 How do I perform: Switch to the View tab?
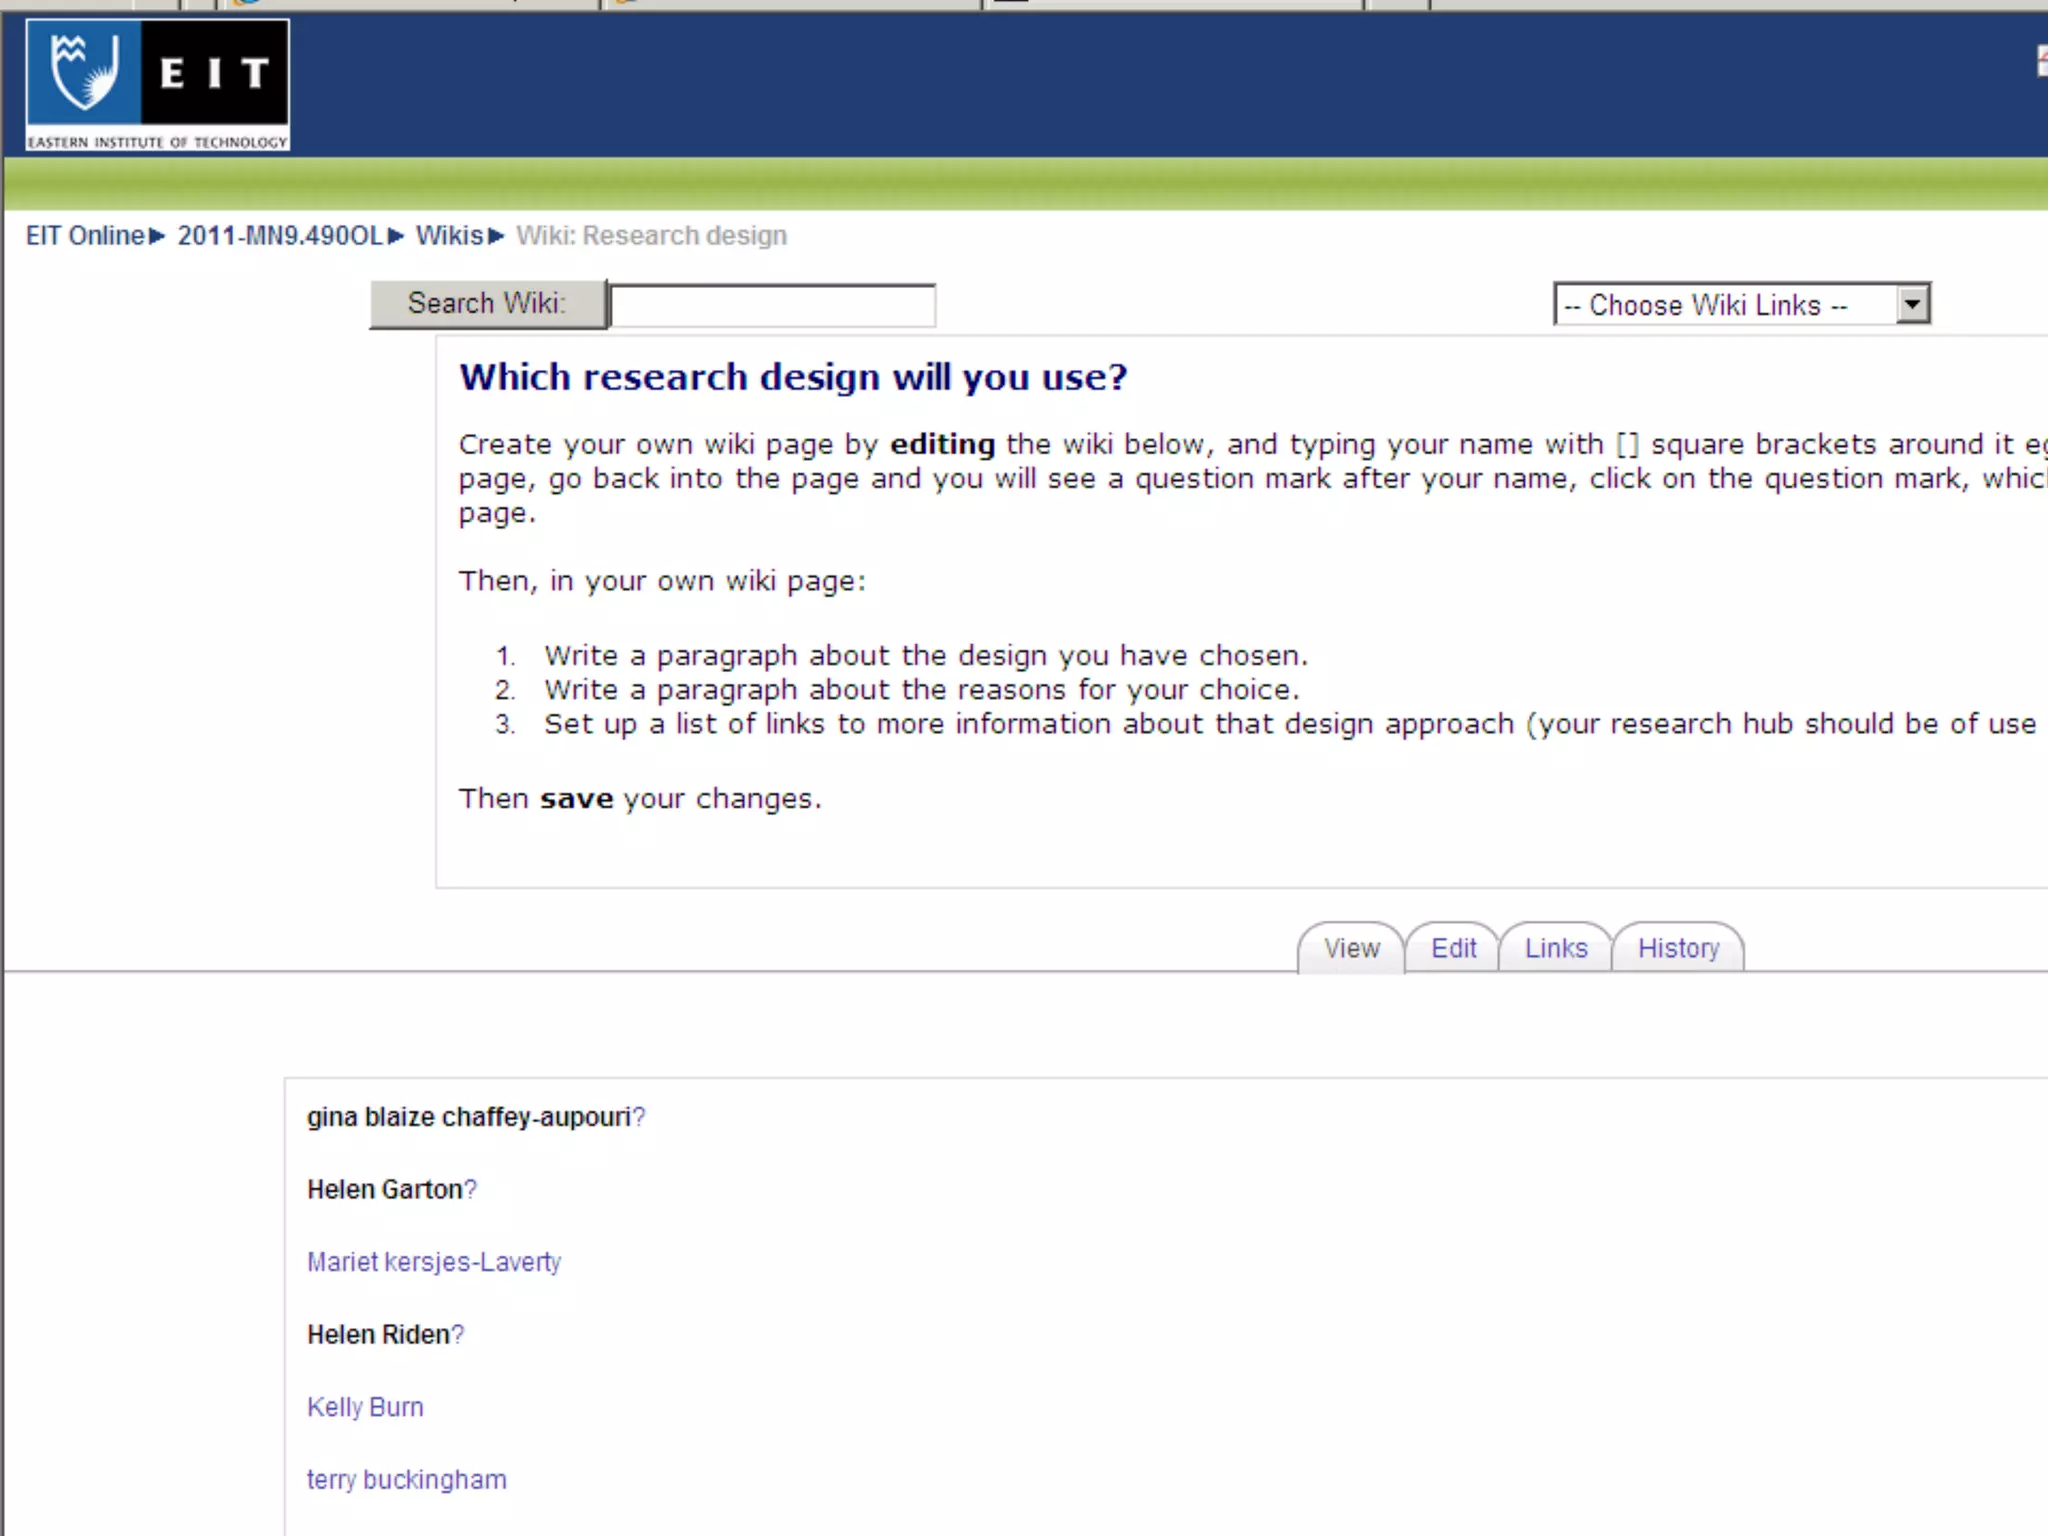point(1351,948)
